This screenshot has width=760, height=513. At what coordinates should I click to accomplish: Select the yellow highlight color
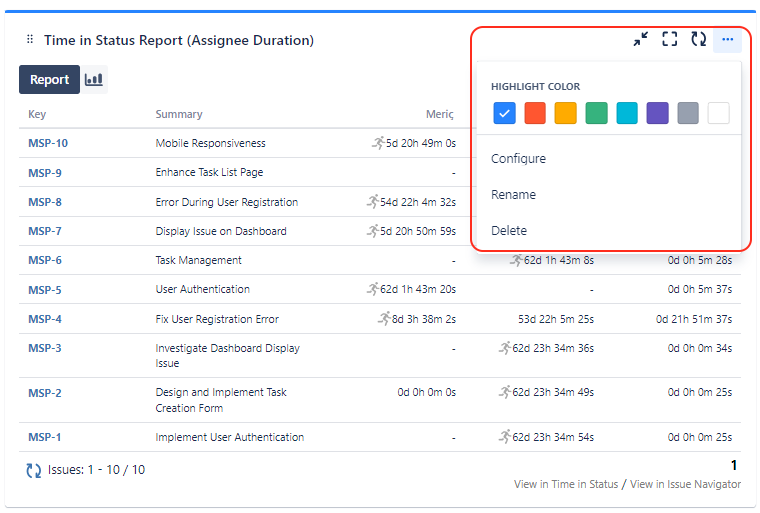pos(566,113)
